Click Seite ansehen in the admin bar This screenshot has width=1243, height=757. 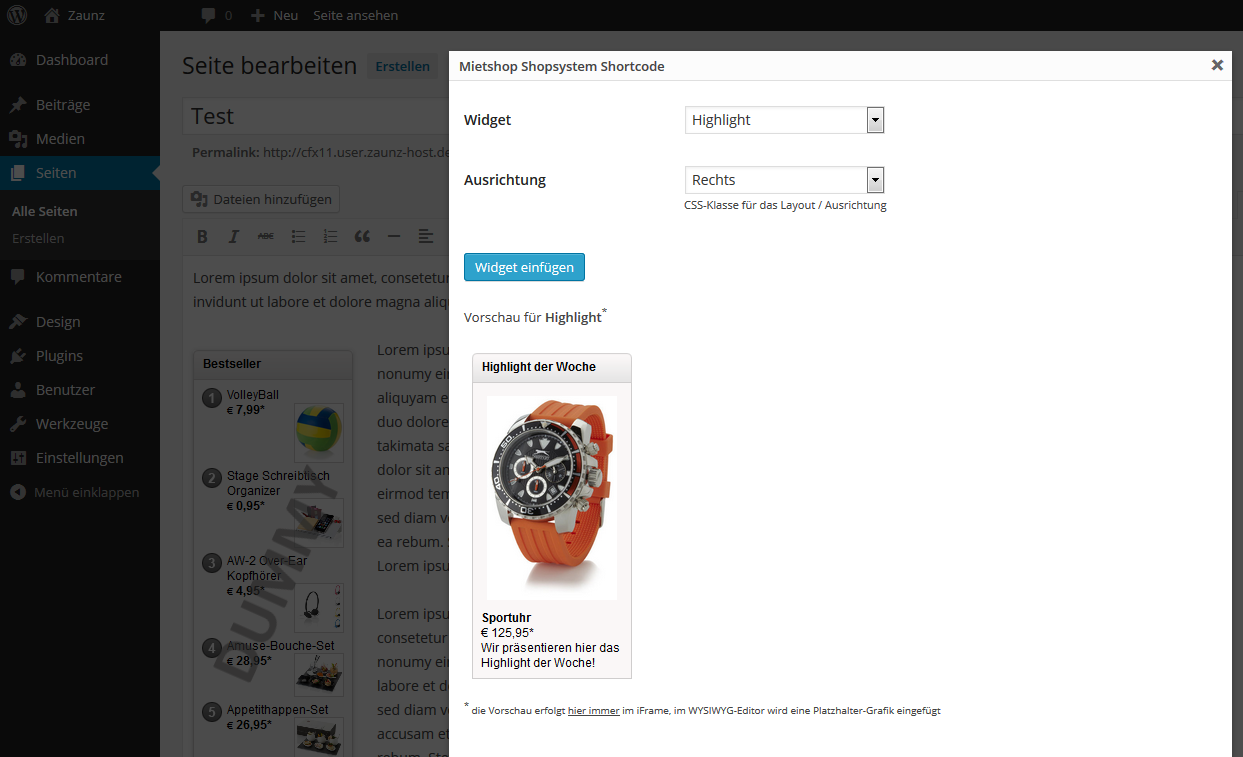[355, 15]
